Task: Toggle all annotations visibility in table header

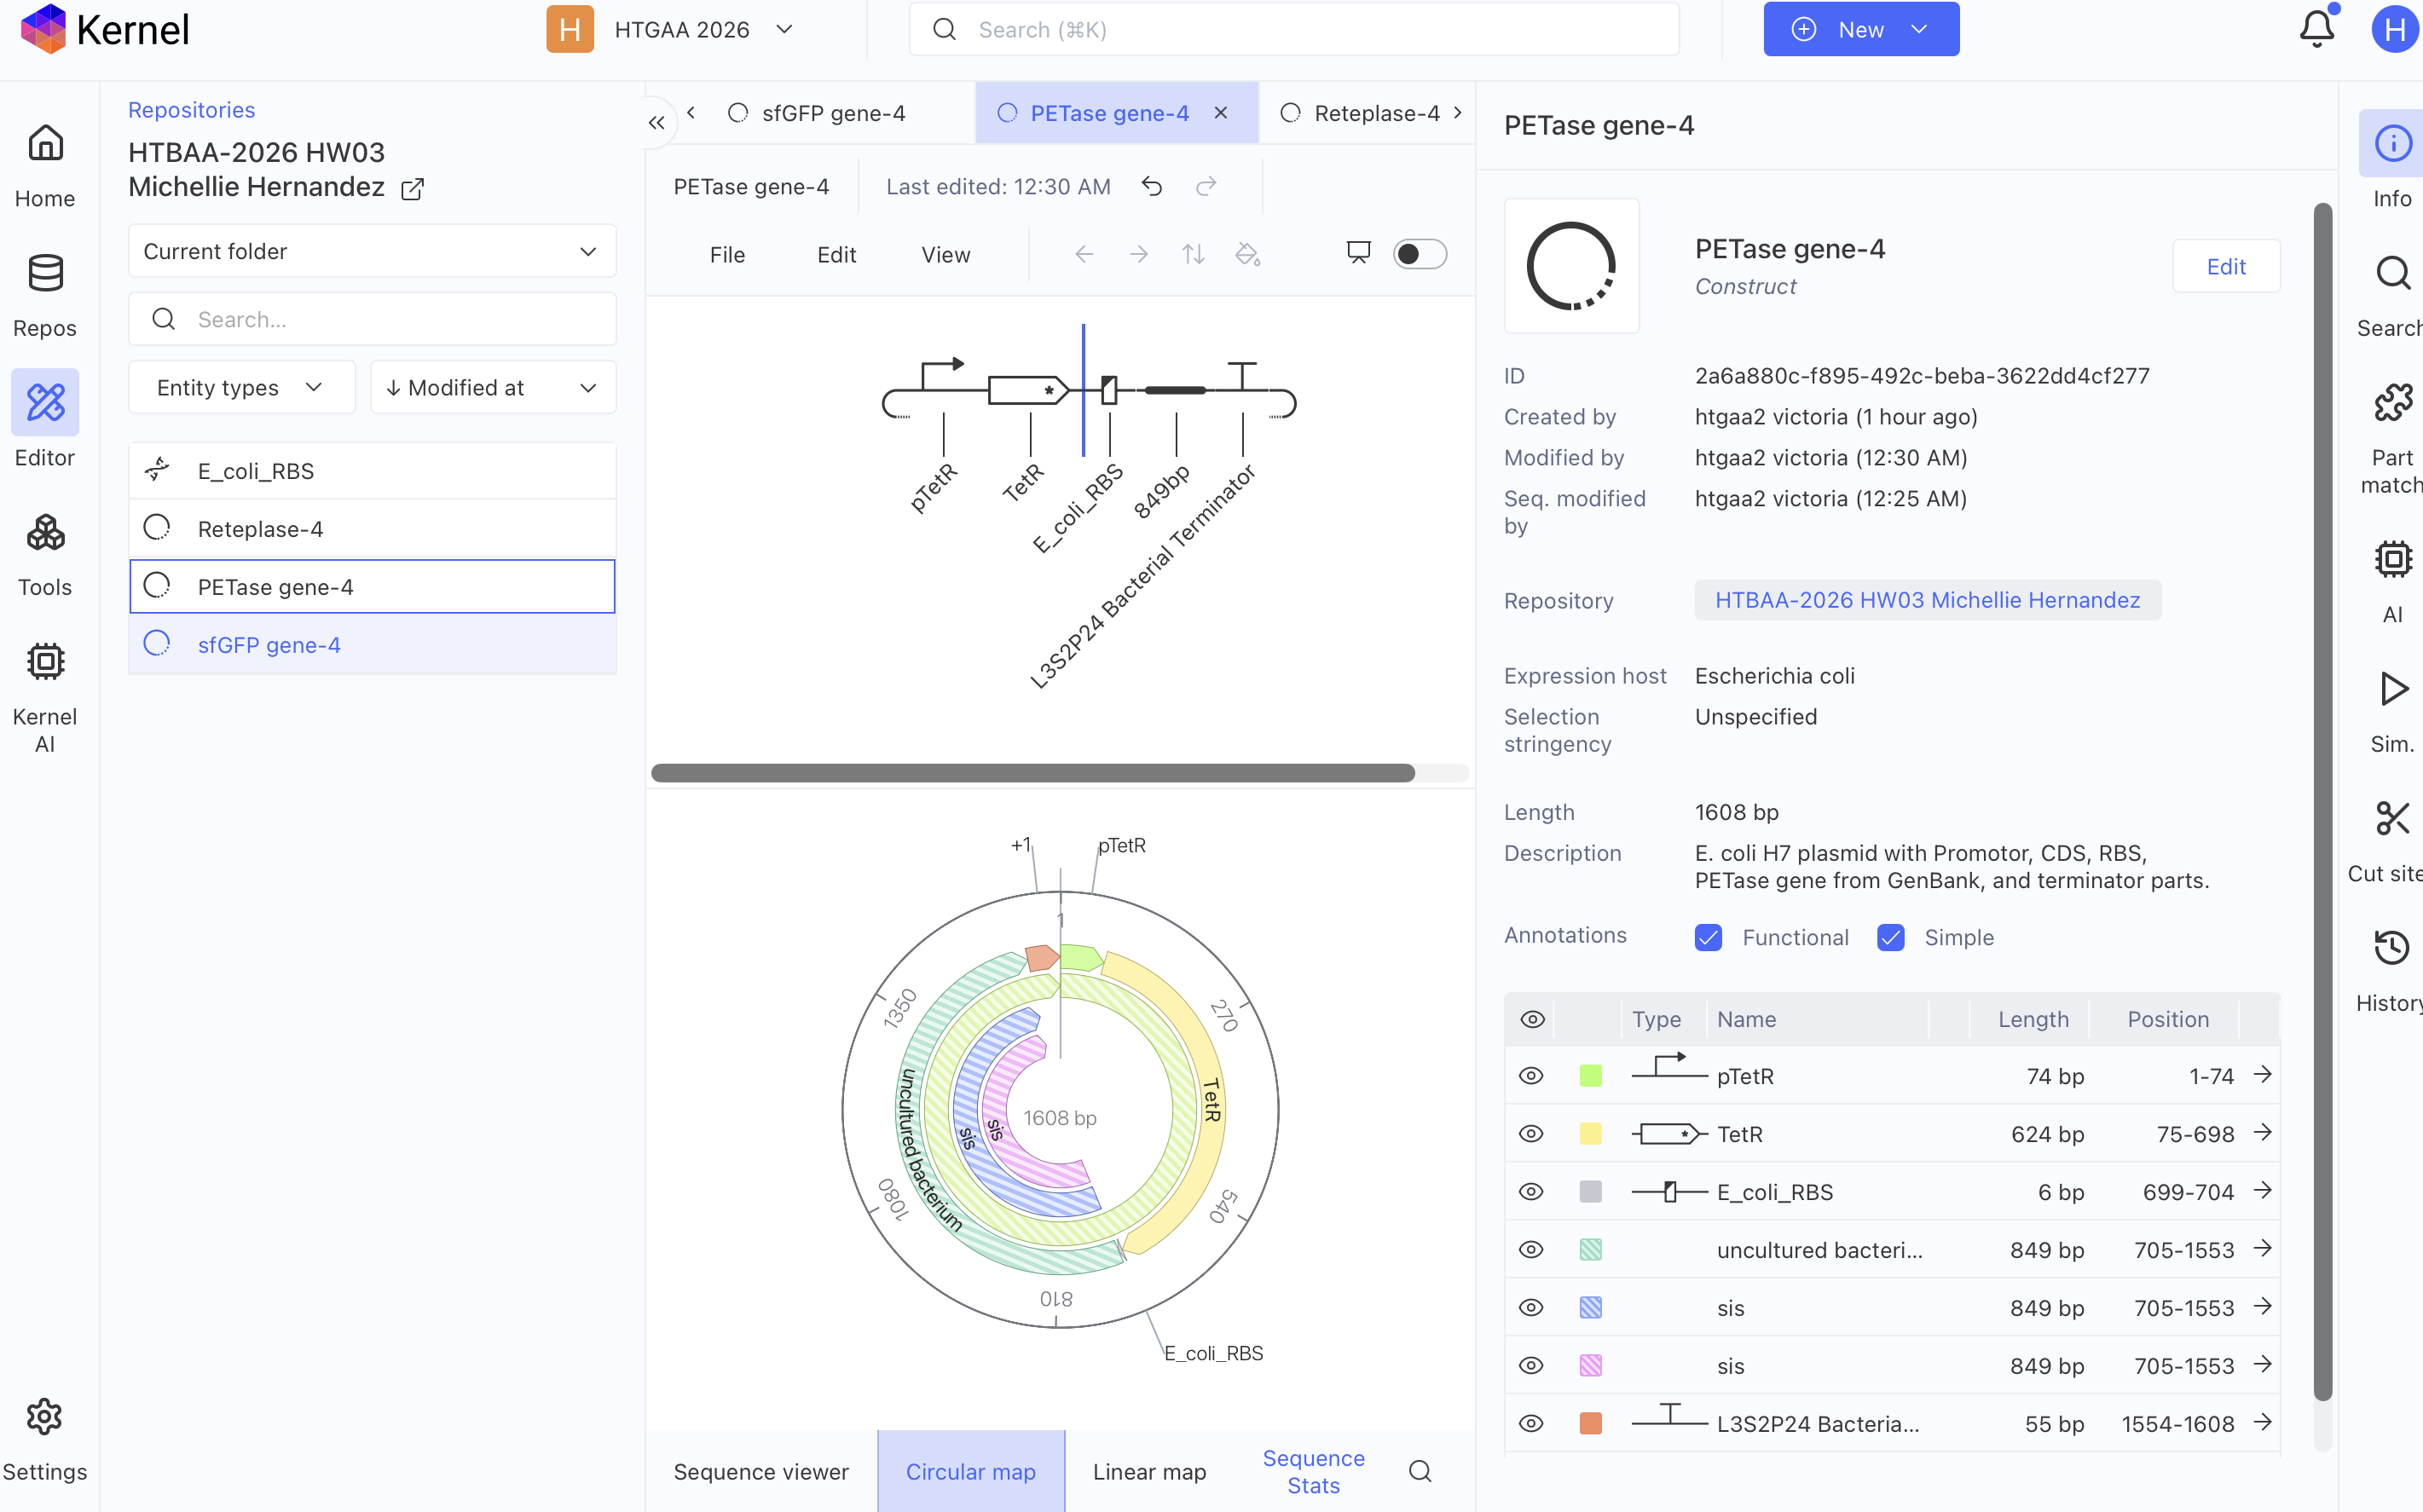Action: [1532, 1019]
